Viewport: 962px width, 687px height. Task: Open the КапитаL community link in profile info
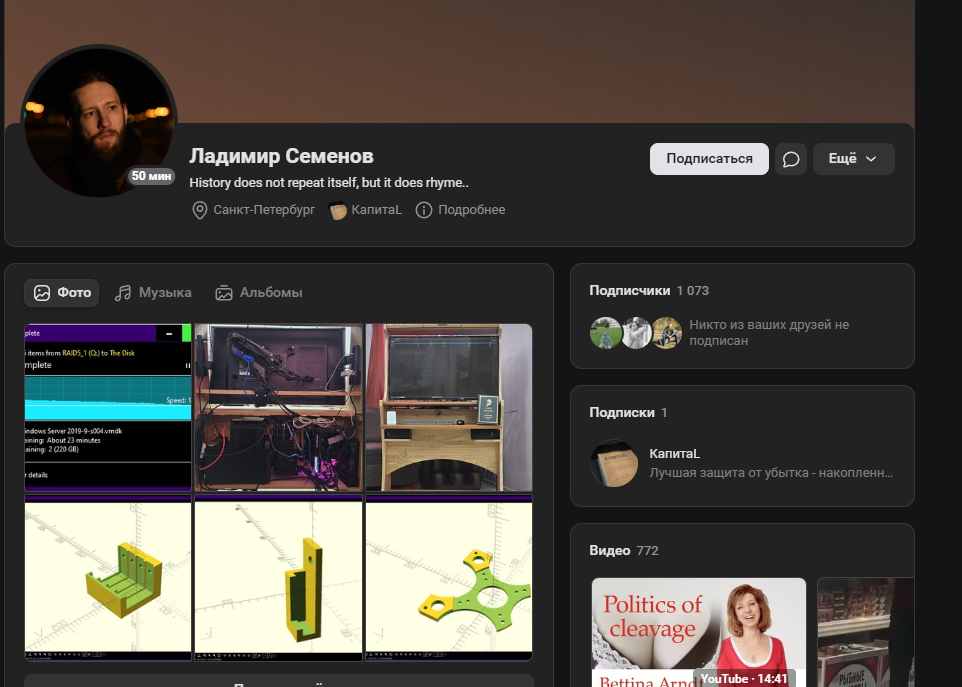coord(377,210)
